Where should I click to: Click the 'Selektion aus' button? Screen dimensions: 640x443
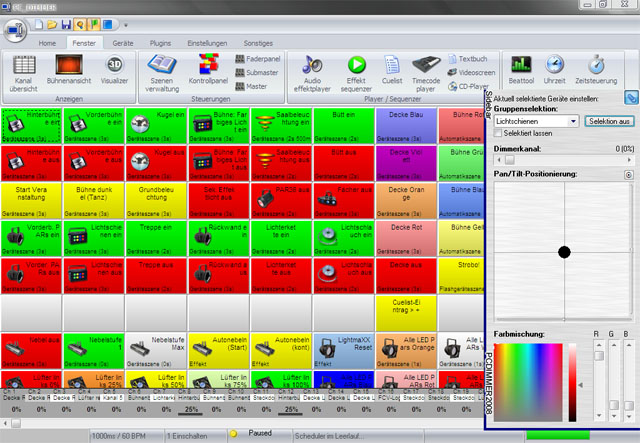[610, 120]
